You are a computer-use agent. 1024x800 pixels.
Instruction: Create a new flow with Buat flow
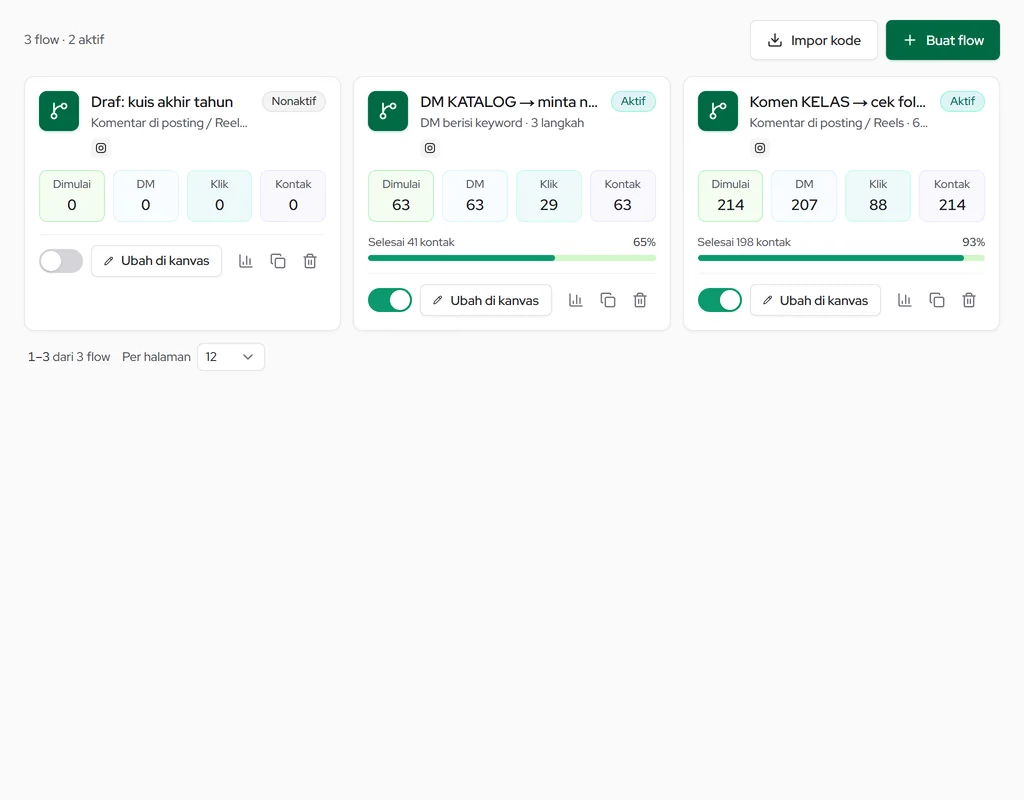pos(942,40)
